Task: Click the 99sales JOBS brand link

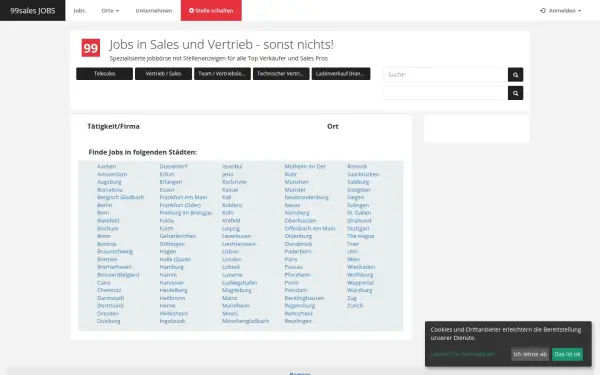Action: [33, 11]
